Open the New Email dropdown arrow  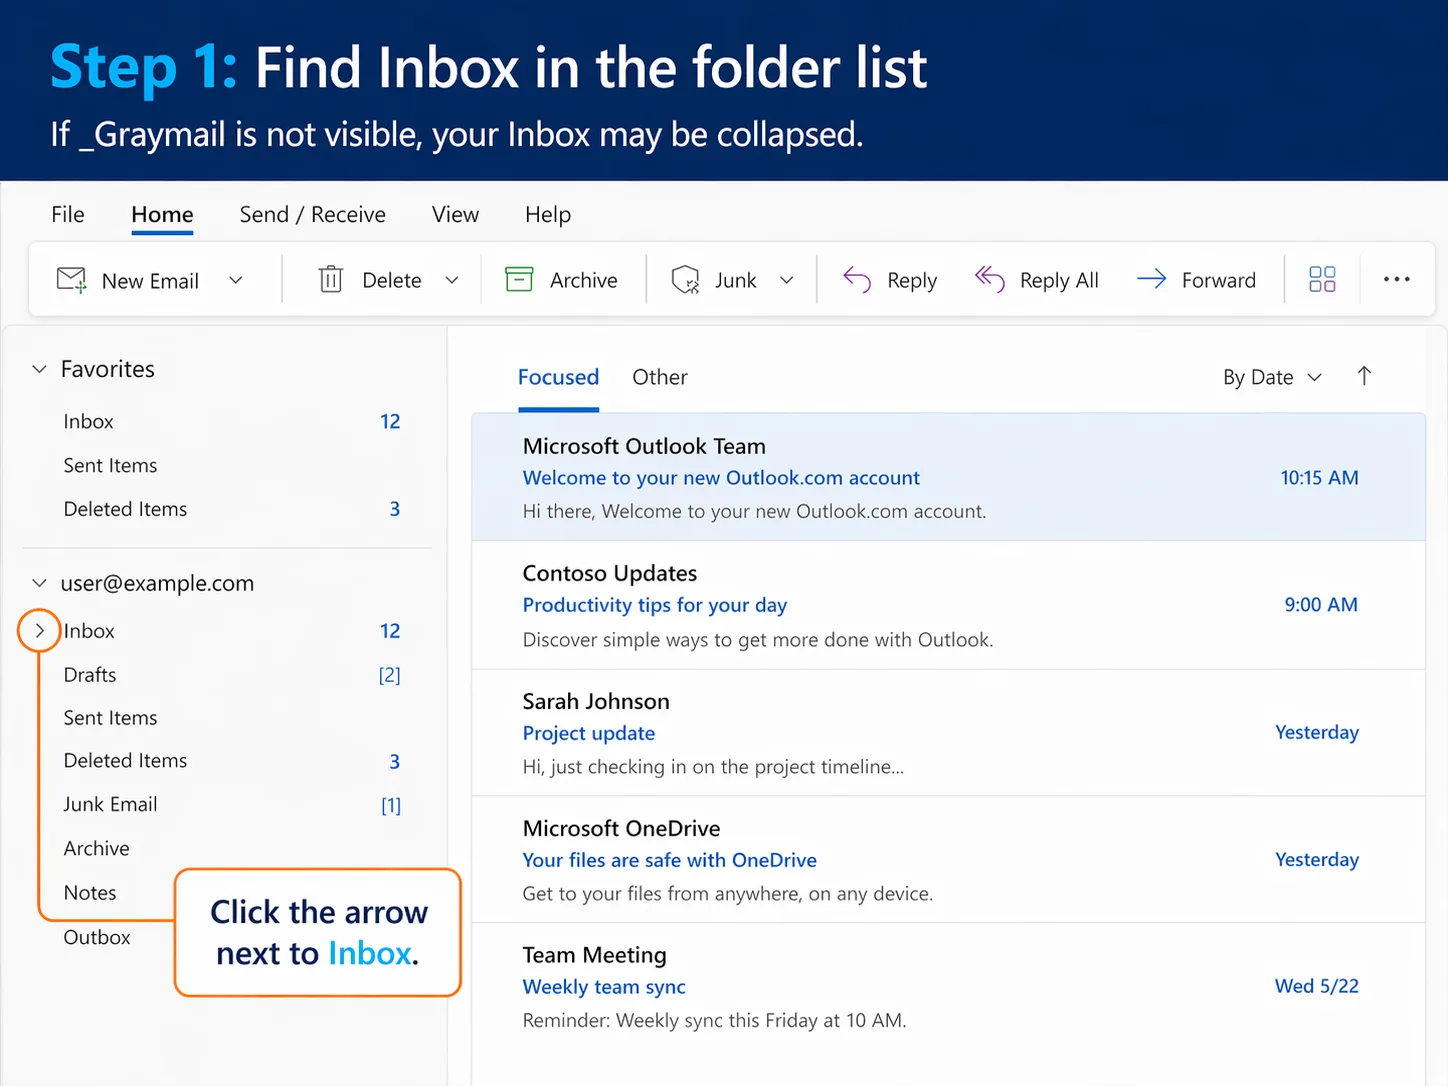point(236,280)
